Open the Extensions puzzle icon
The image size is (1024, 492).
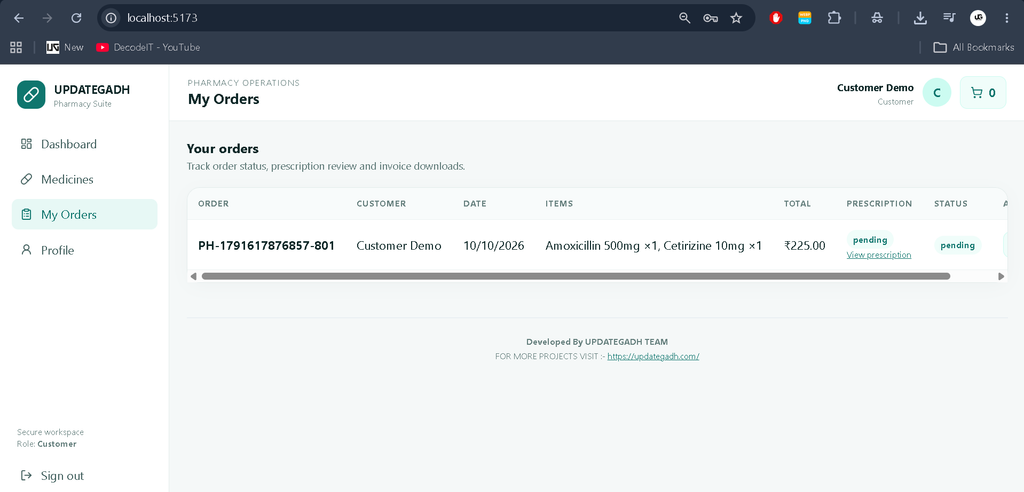(834, 18)
